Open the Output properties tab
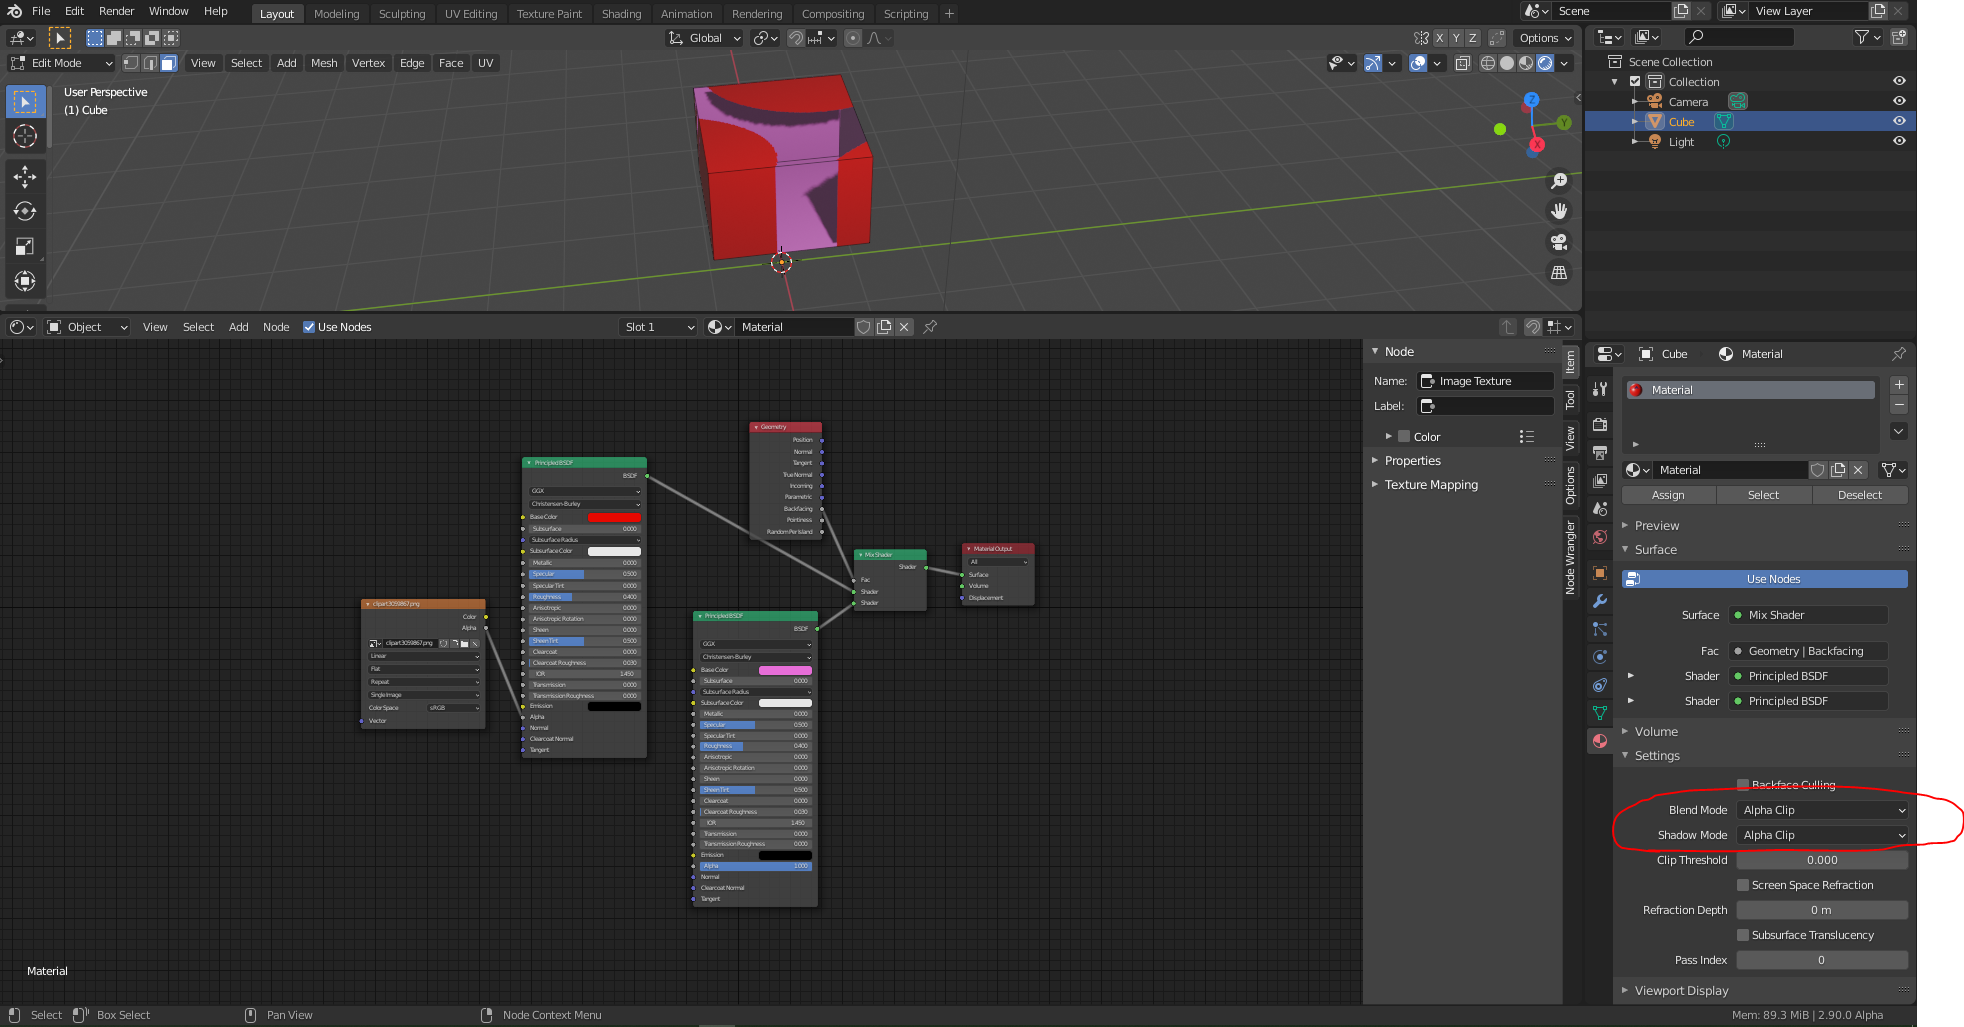 [1600, 453]
